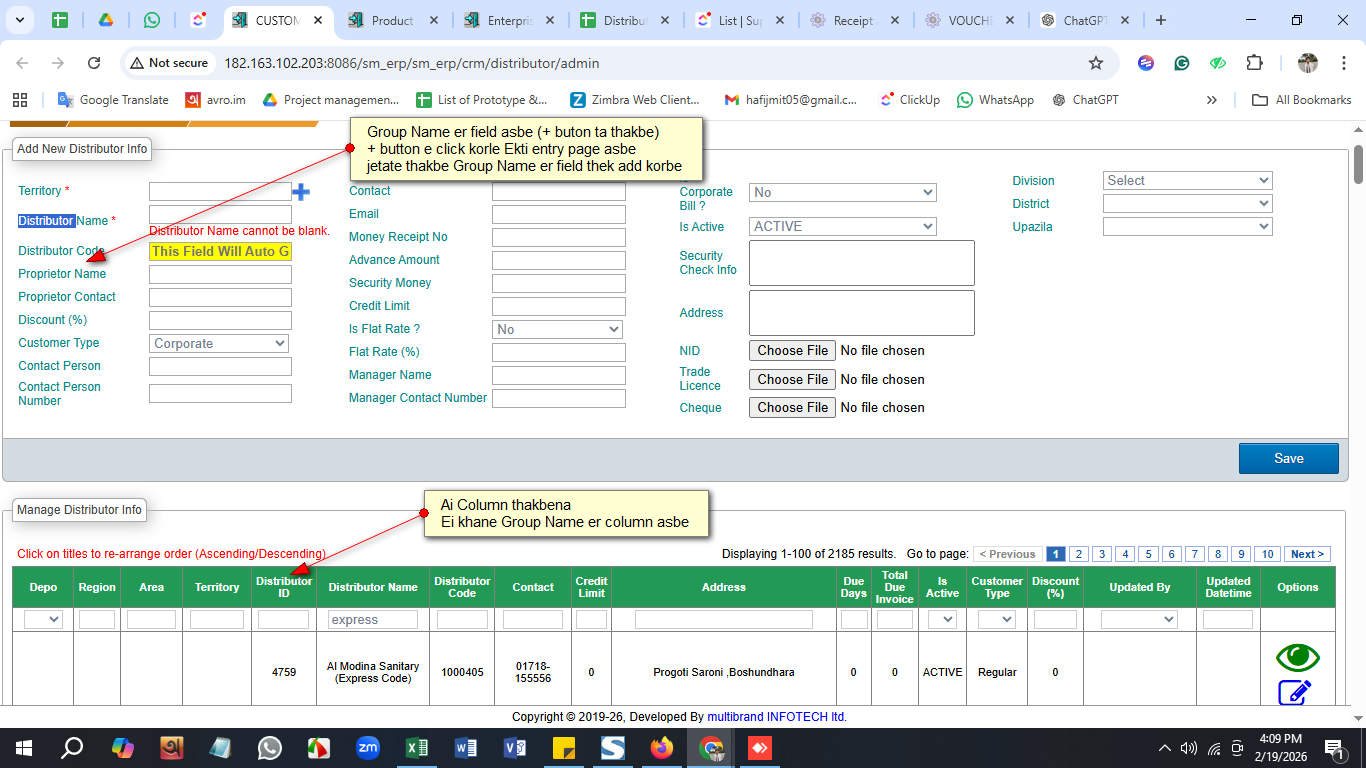
Task: Open the Apps grid in the bookmarks bar
Action: click(19, 100)
